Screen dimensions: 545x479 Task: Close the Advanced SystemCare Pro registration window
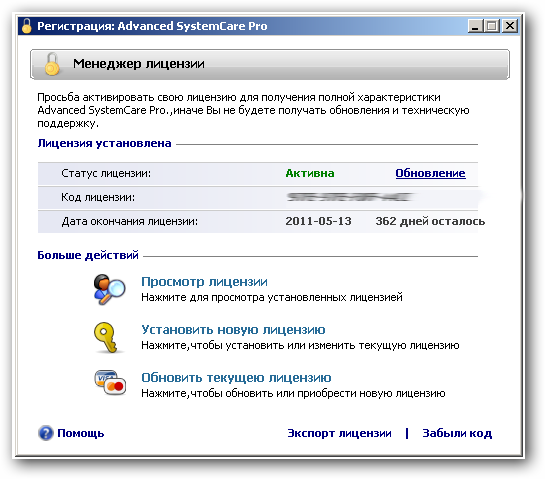(x=510, y=26)
